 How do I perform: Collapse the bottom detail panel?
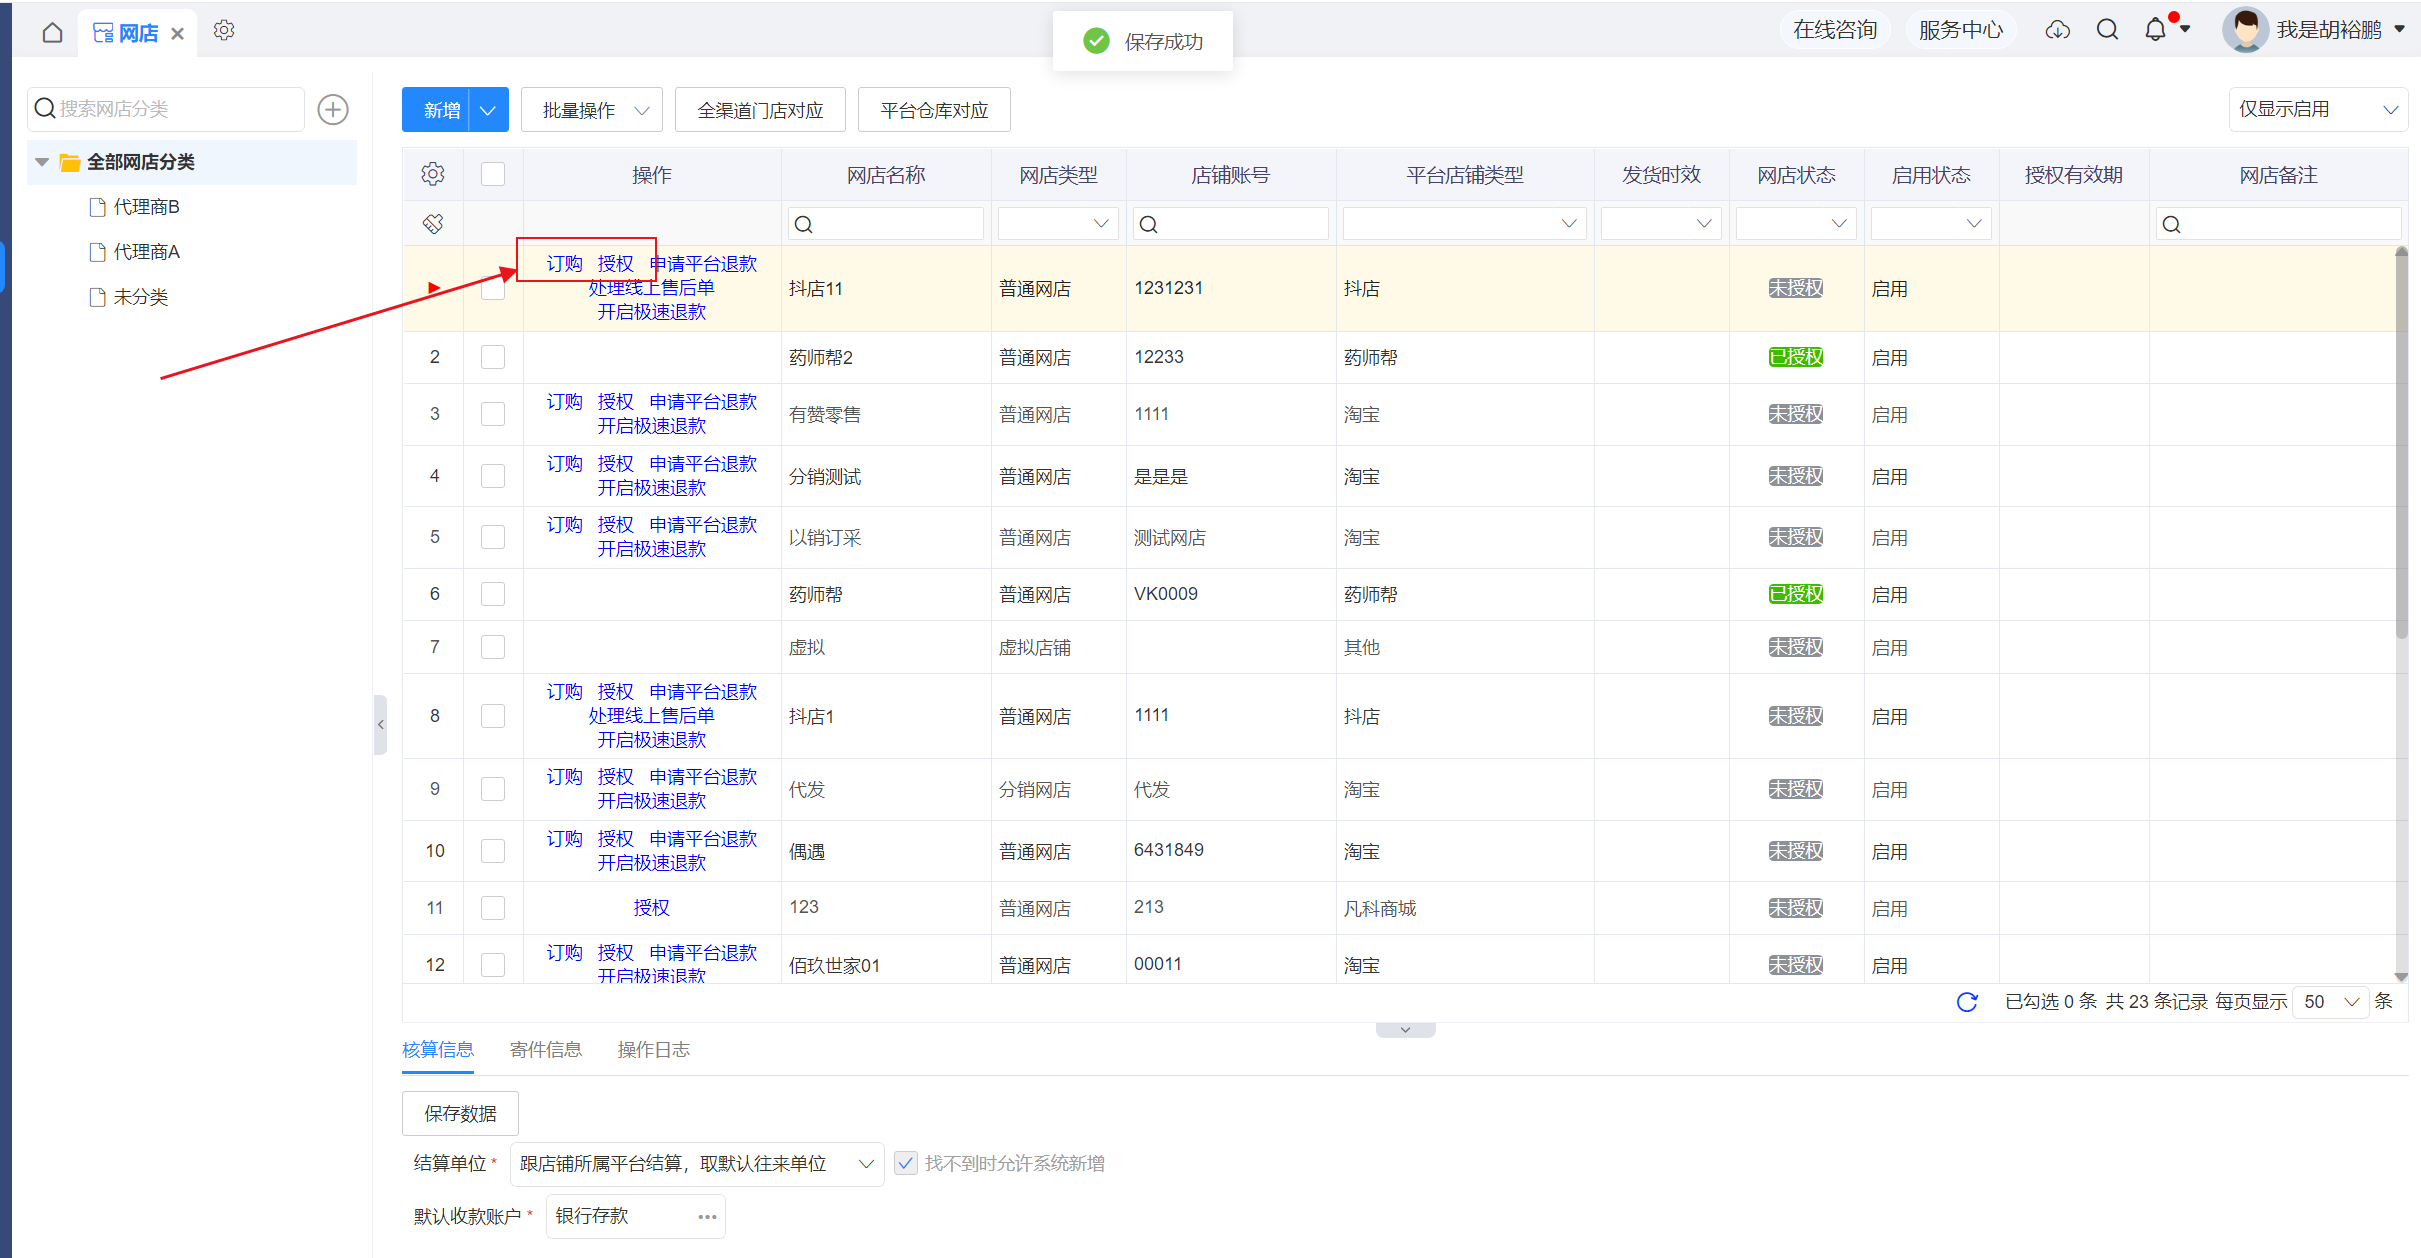(1405, 1030)
